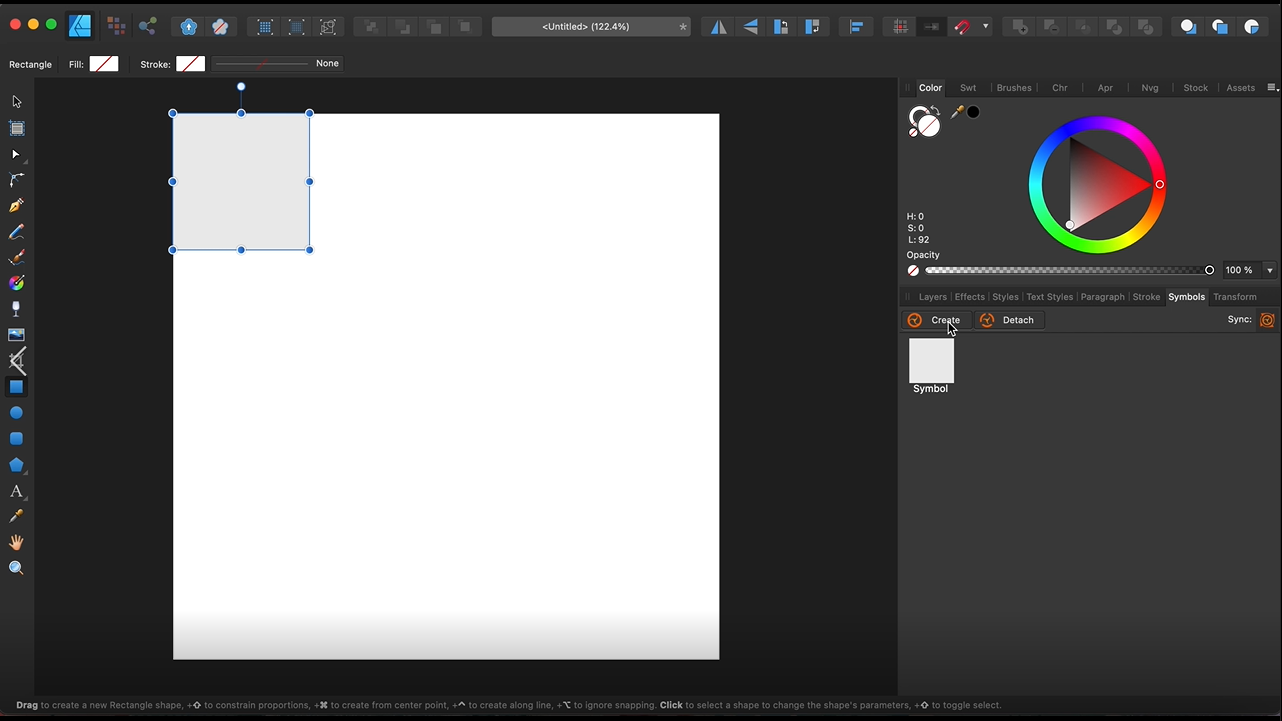The width and height of the screenshot is (1282, 721).
Task: Switch to Export persona
Action: [x=148, y=26]
